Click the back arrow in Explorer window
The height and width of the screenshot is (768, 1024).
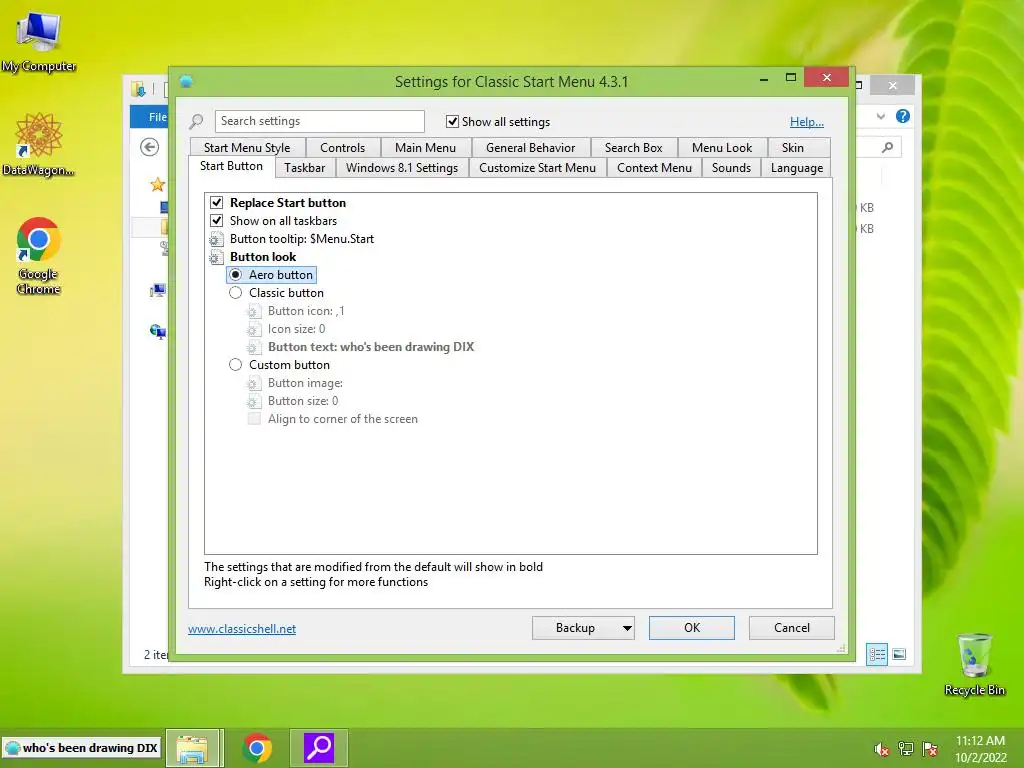(150, 147)
